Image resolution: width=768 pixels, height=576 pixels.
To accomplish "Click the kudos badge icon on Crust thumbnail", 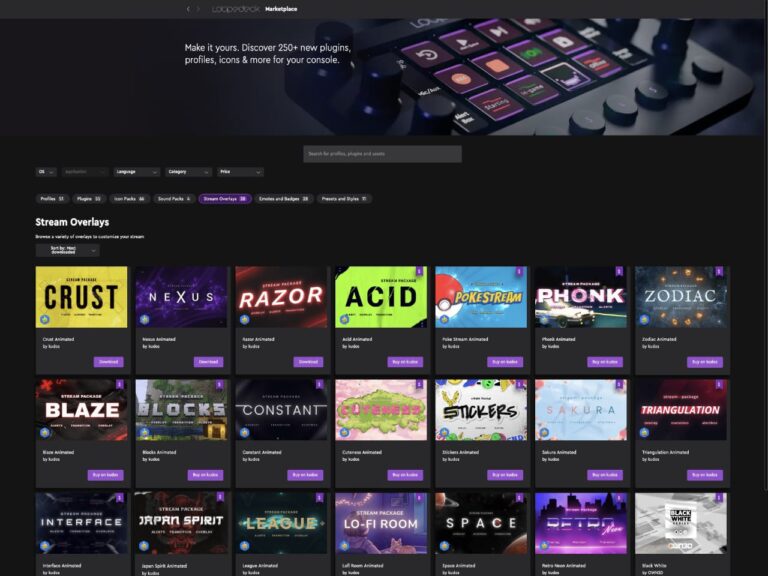I will [x=44, y=319].
